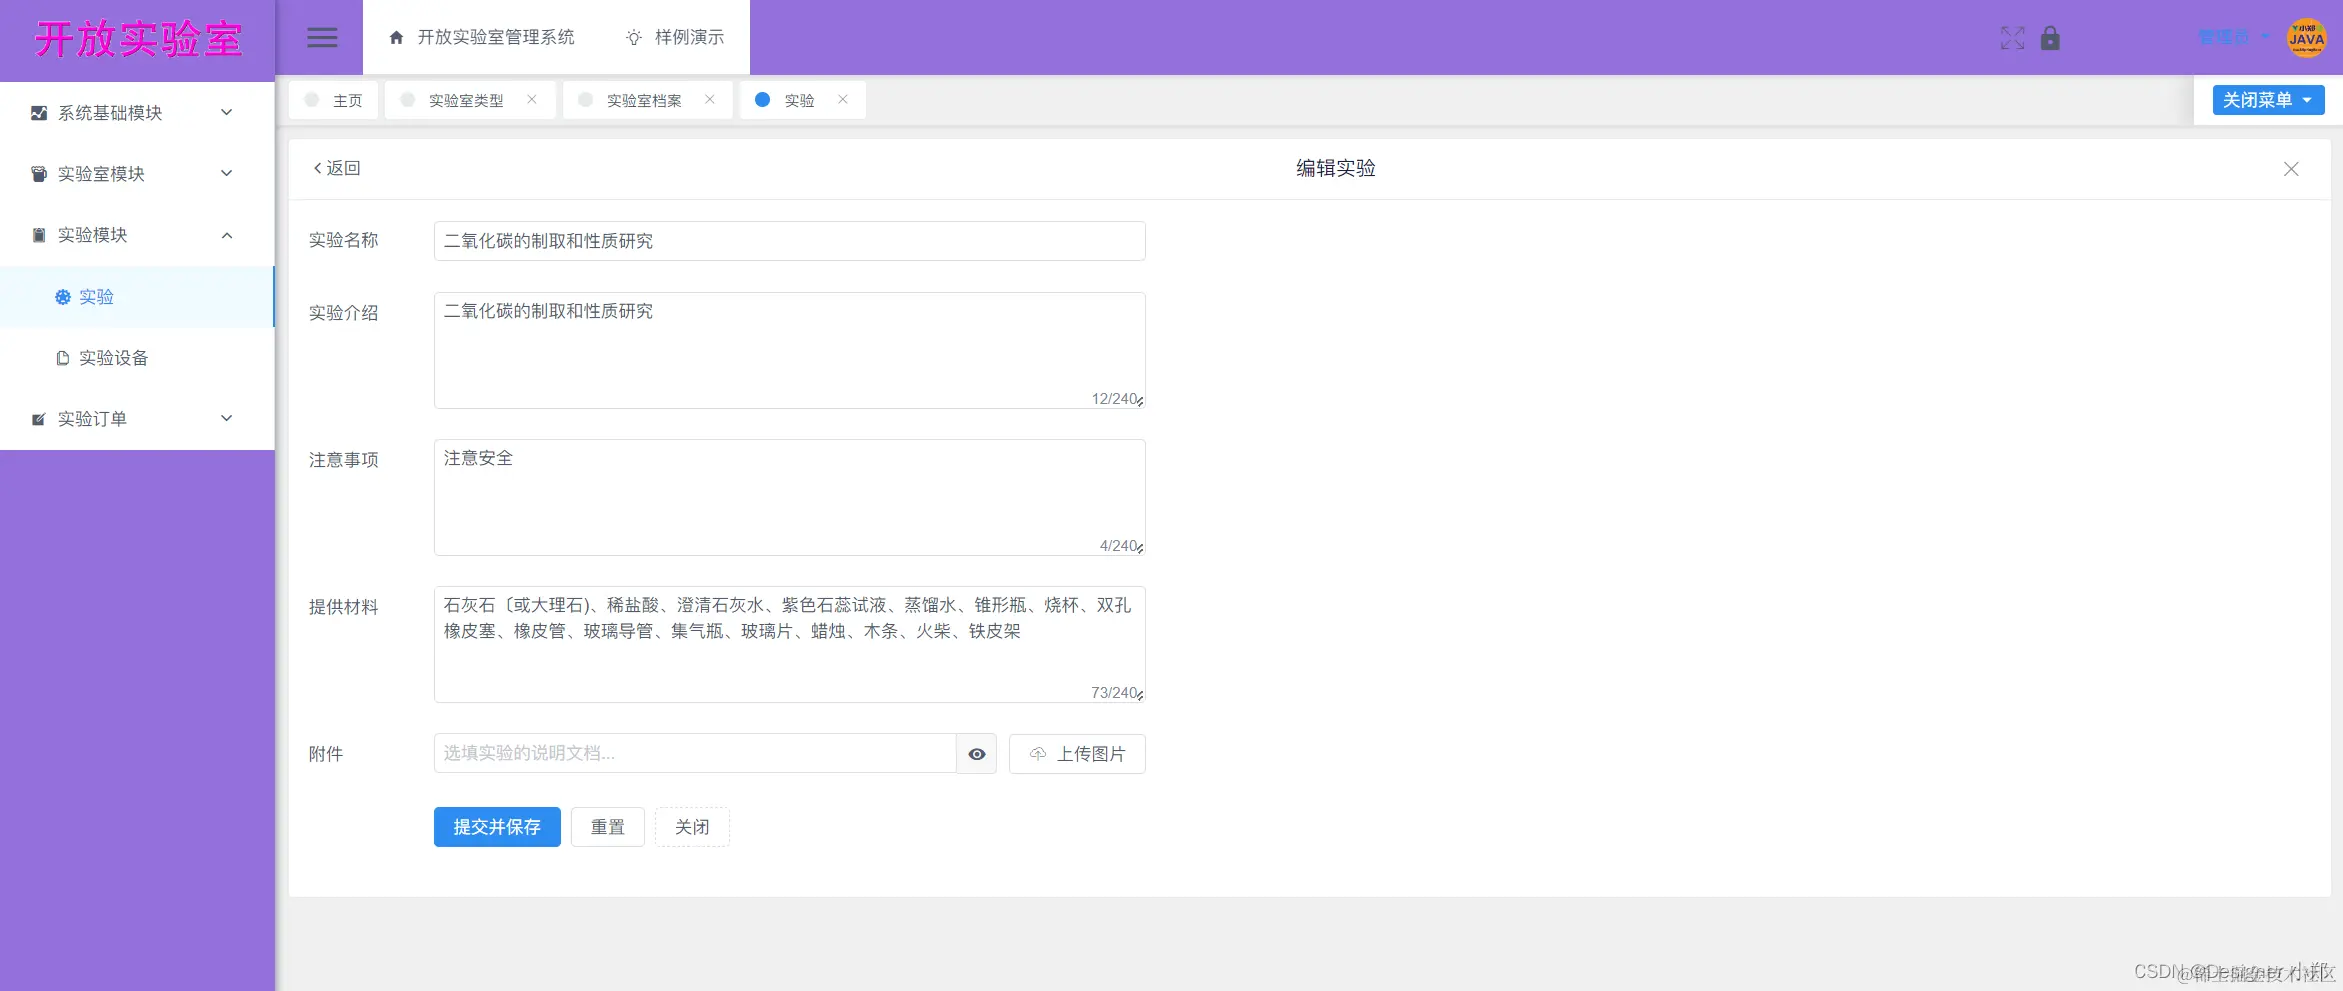Switch to the 实验室档案 tab

pos(643,99)
